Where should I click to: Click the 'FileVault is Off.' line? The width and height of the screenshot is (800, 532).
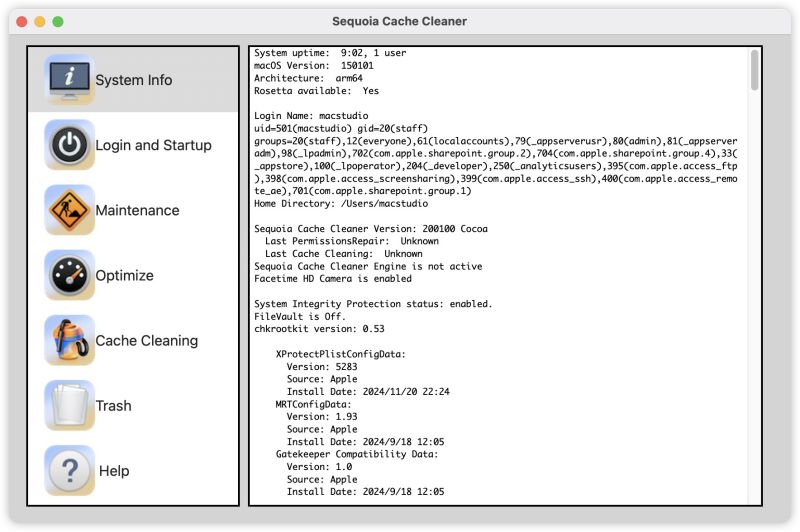click(x=300, y=316)
